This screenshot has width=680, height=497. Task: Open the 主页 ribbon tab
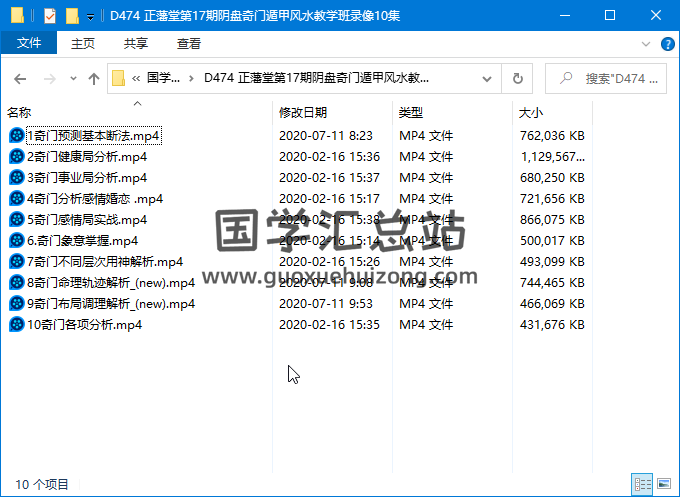(83, 43)
